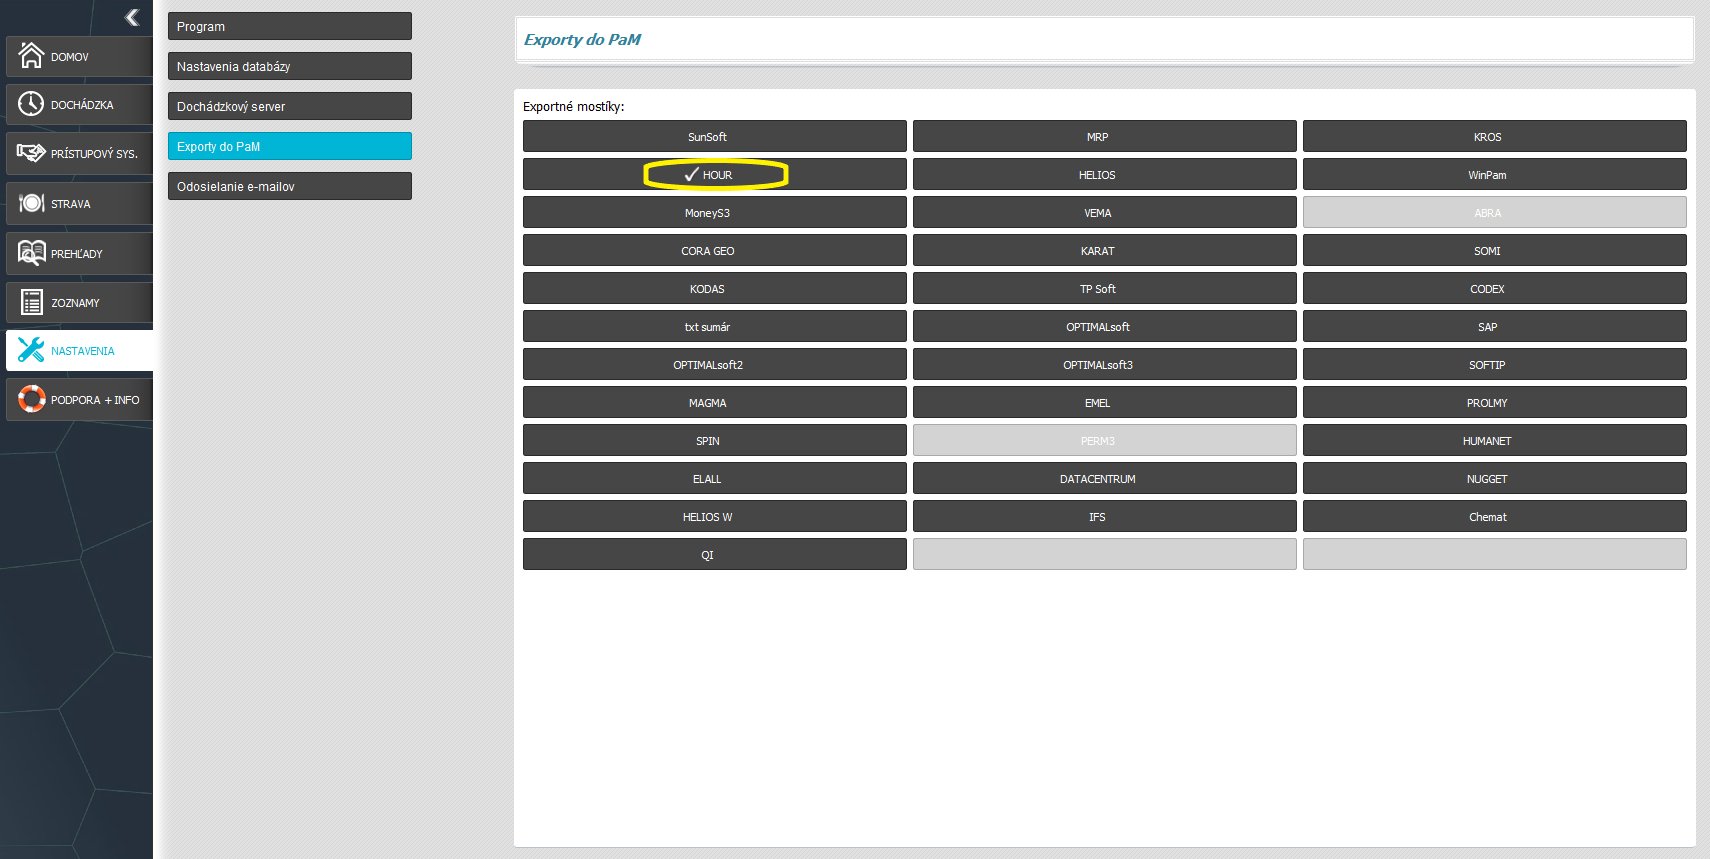Select the SunSoft export bridge
This screenshot has height=859, width=1710.
[x=715, y=136]
